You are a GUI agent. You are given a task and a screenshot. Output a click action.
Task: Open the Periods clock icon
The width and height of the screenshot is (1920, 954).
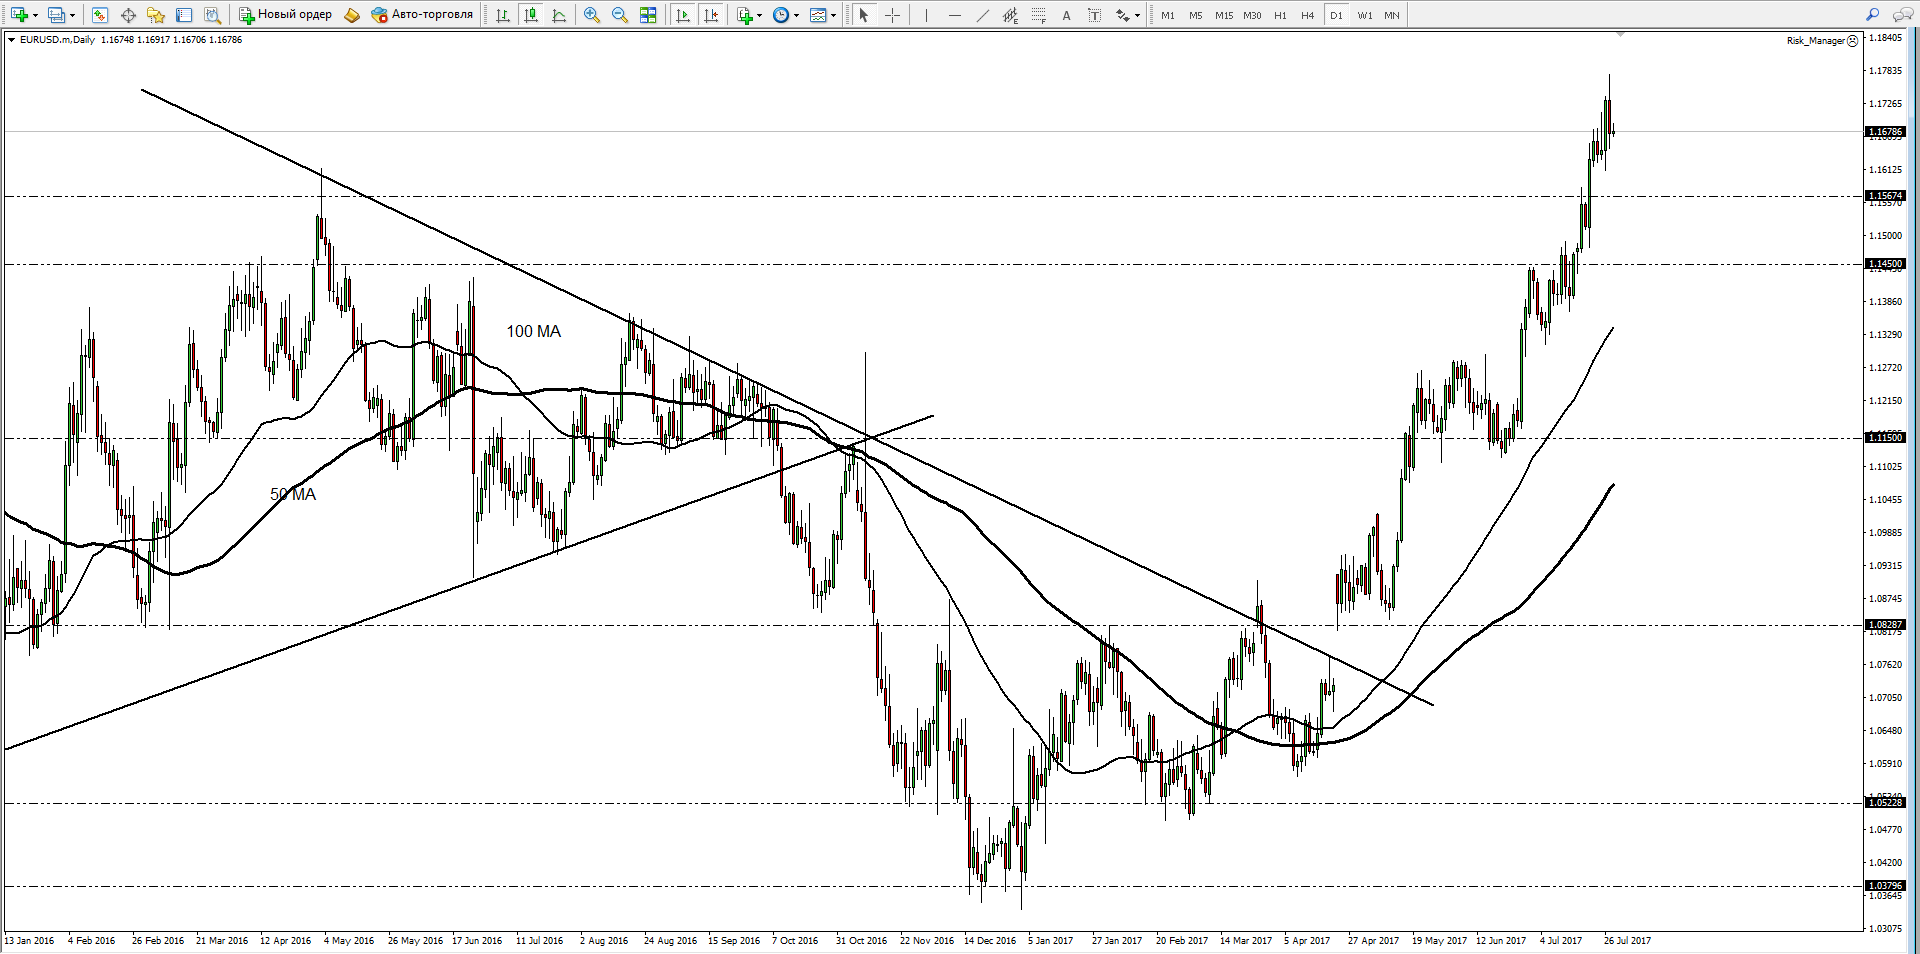(x=781, y=15)
